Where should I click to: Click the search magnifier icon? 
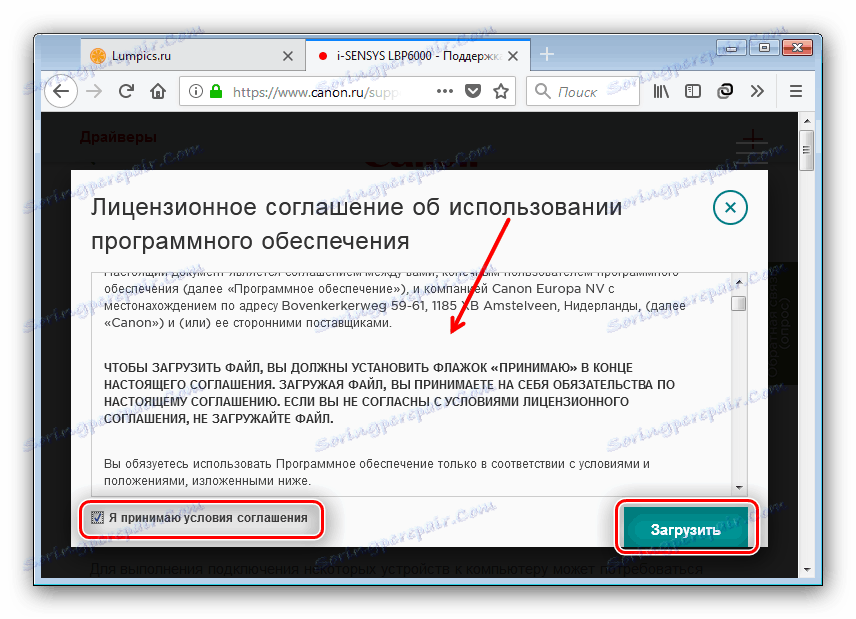coord(542,91)
